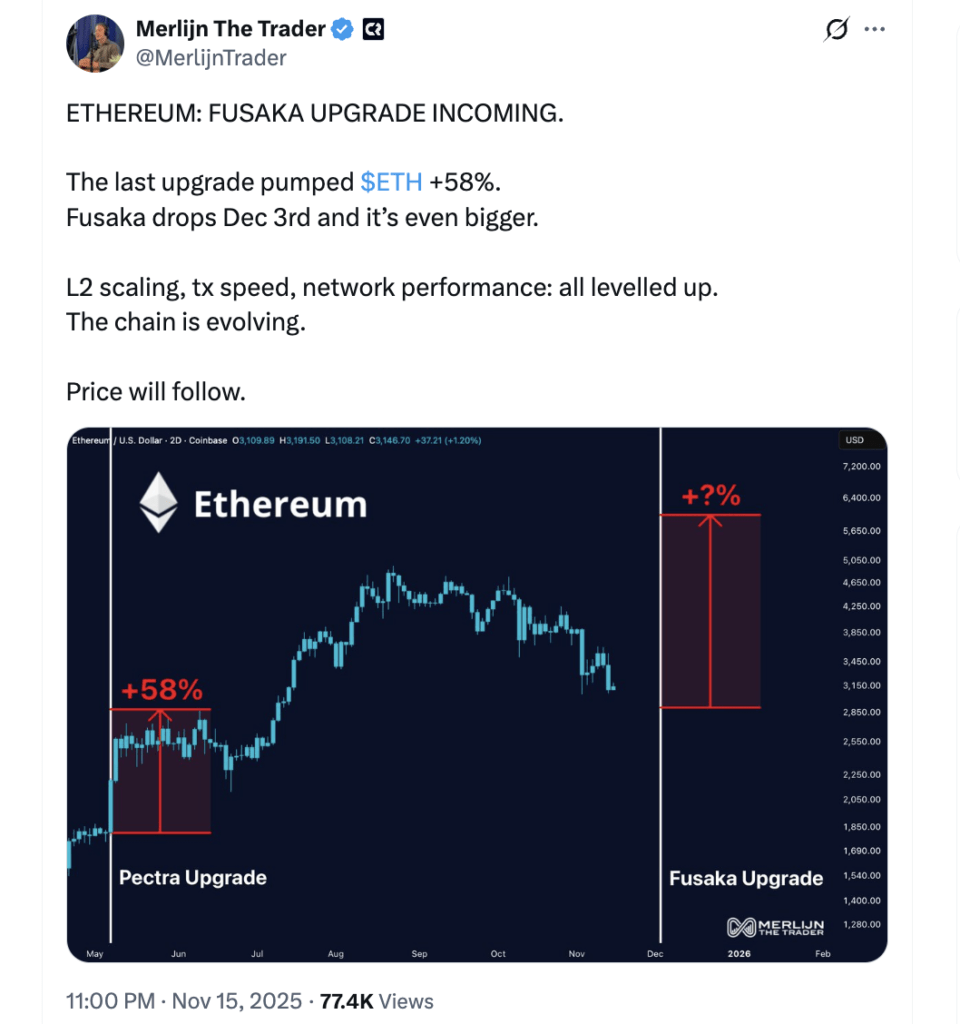
Task: Click the 2026 label on time axis
Action: (x=738, y=954)
